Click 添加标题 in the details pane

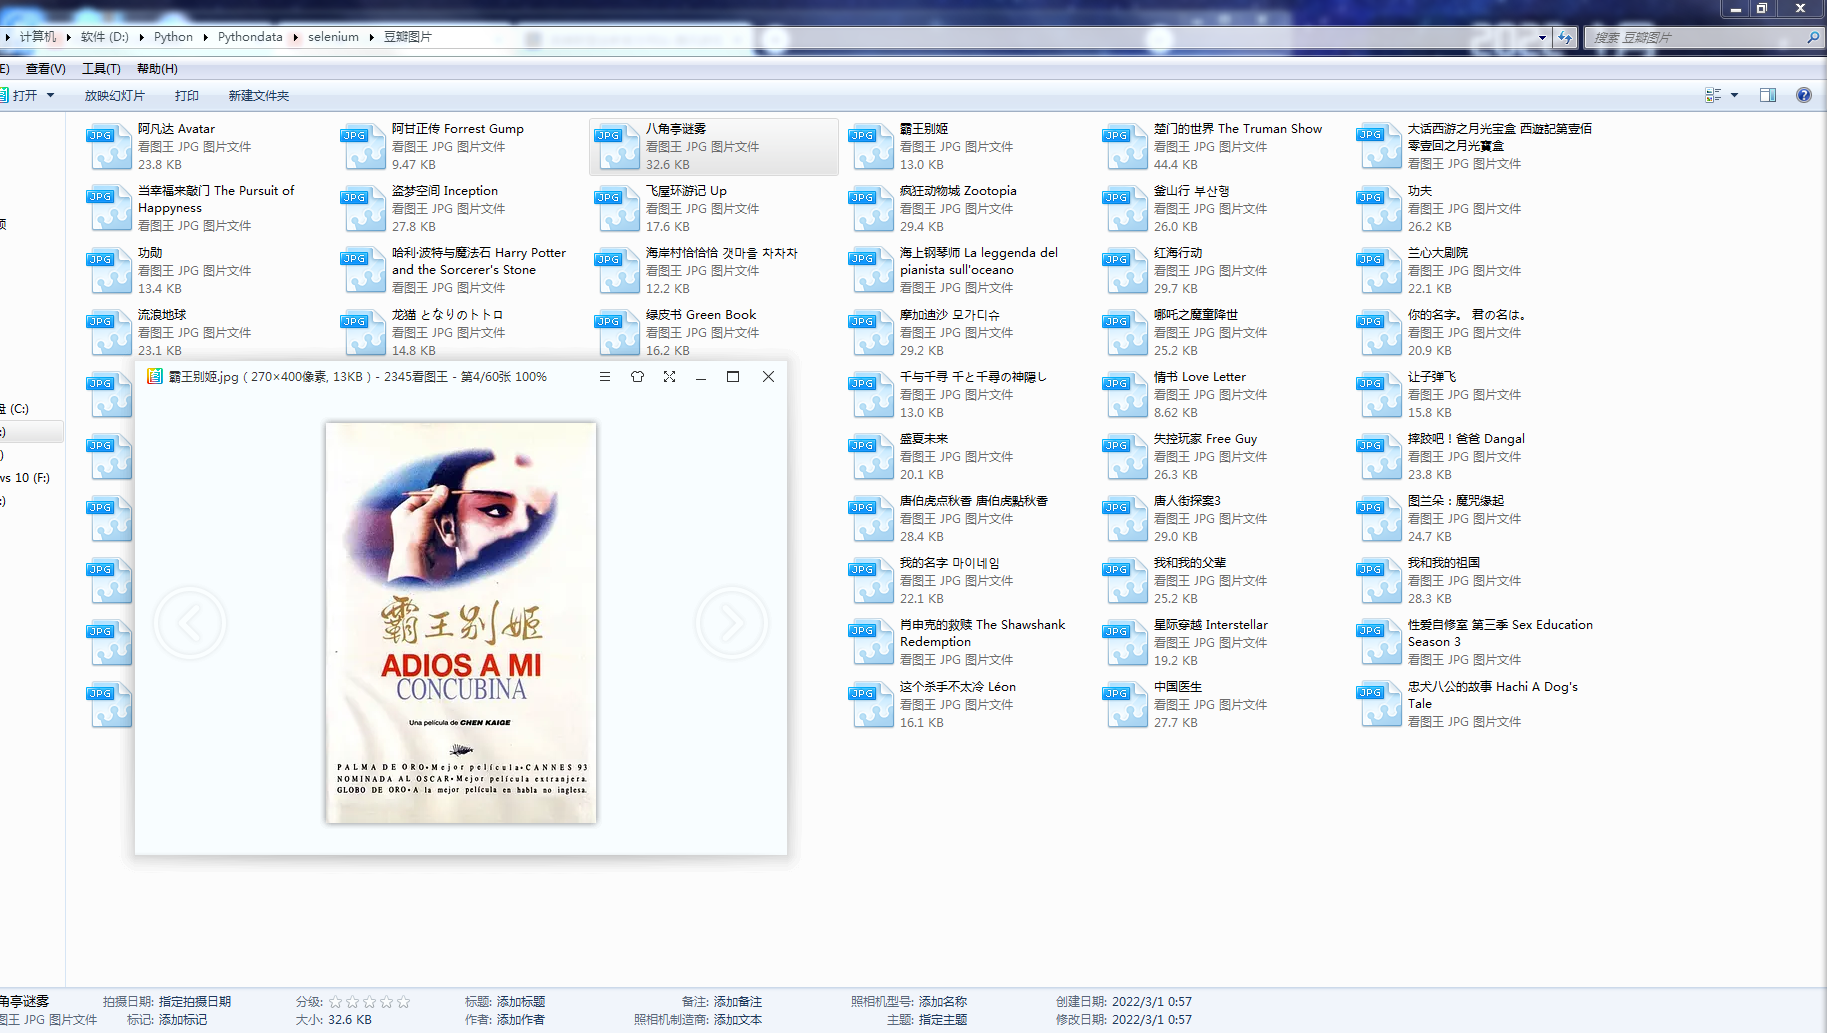click(521, 1001)
